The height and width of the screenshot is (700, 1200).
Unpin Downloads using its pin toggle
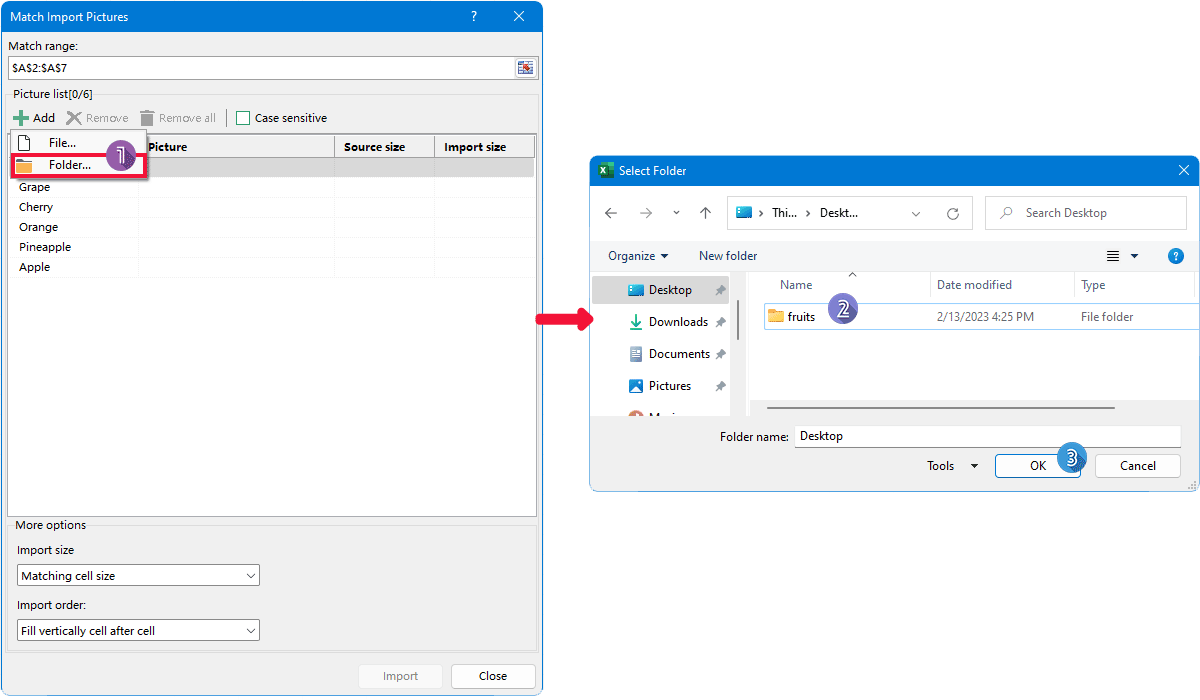pyautogui.click(x=723, y=322)
